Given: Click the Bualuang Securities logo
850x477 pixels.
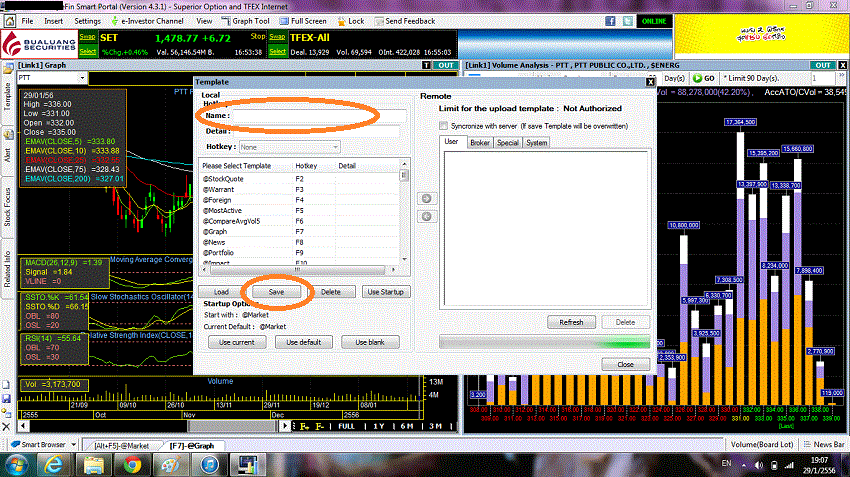Looking at the screenshot, I should (39, 44).
